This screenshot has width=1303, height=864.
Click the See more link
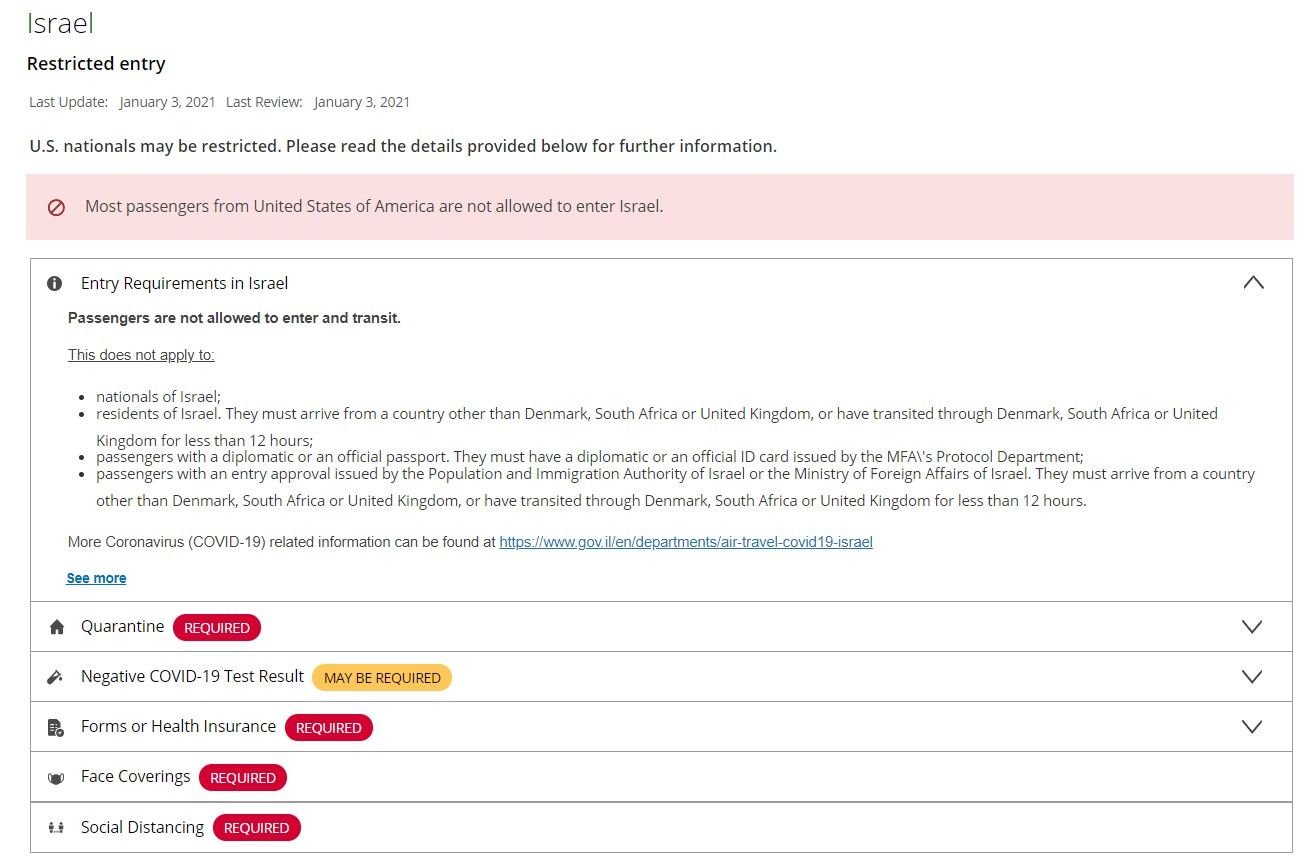click(x=96, y=578)
